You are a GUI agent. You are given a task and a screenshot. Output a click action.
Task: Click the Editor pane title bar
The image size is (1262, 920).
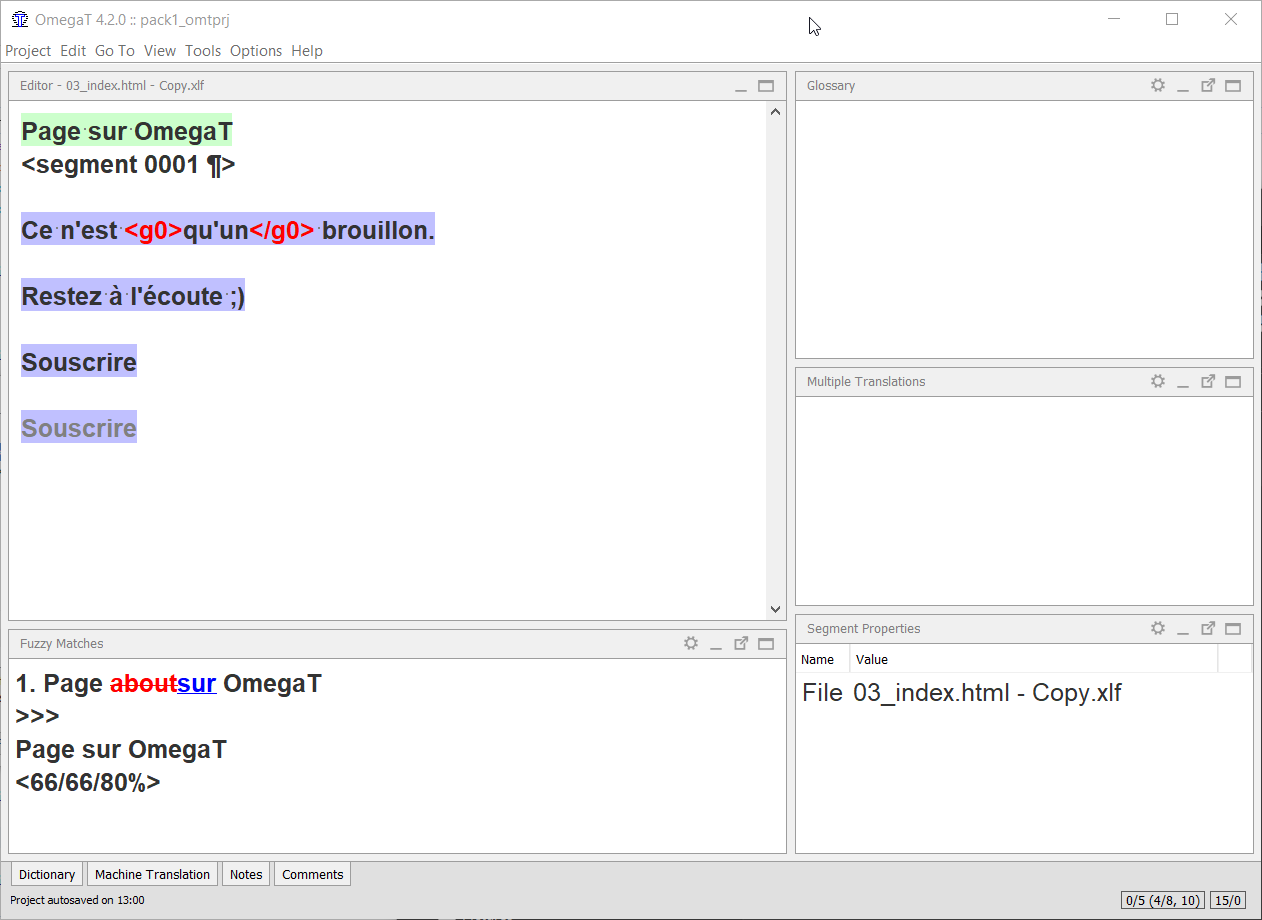pyautogui.click(x=398, y=86)
